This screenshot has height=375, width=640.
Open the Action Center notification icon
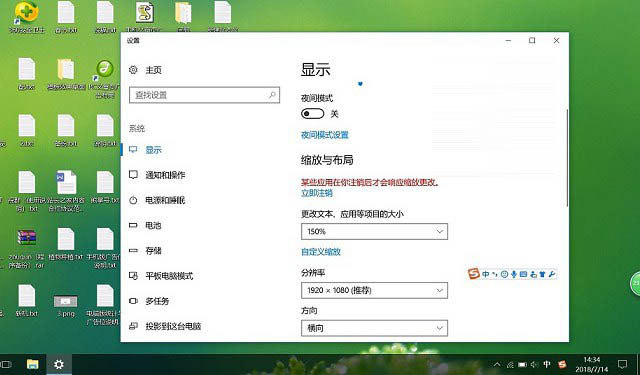(x=622, y=364)
